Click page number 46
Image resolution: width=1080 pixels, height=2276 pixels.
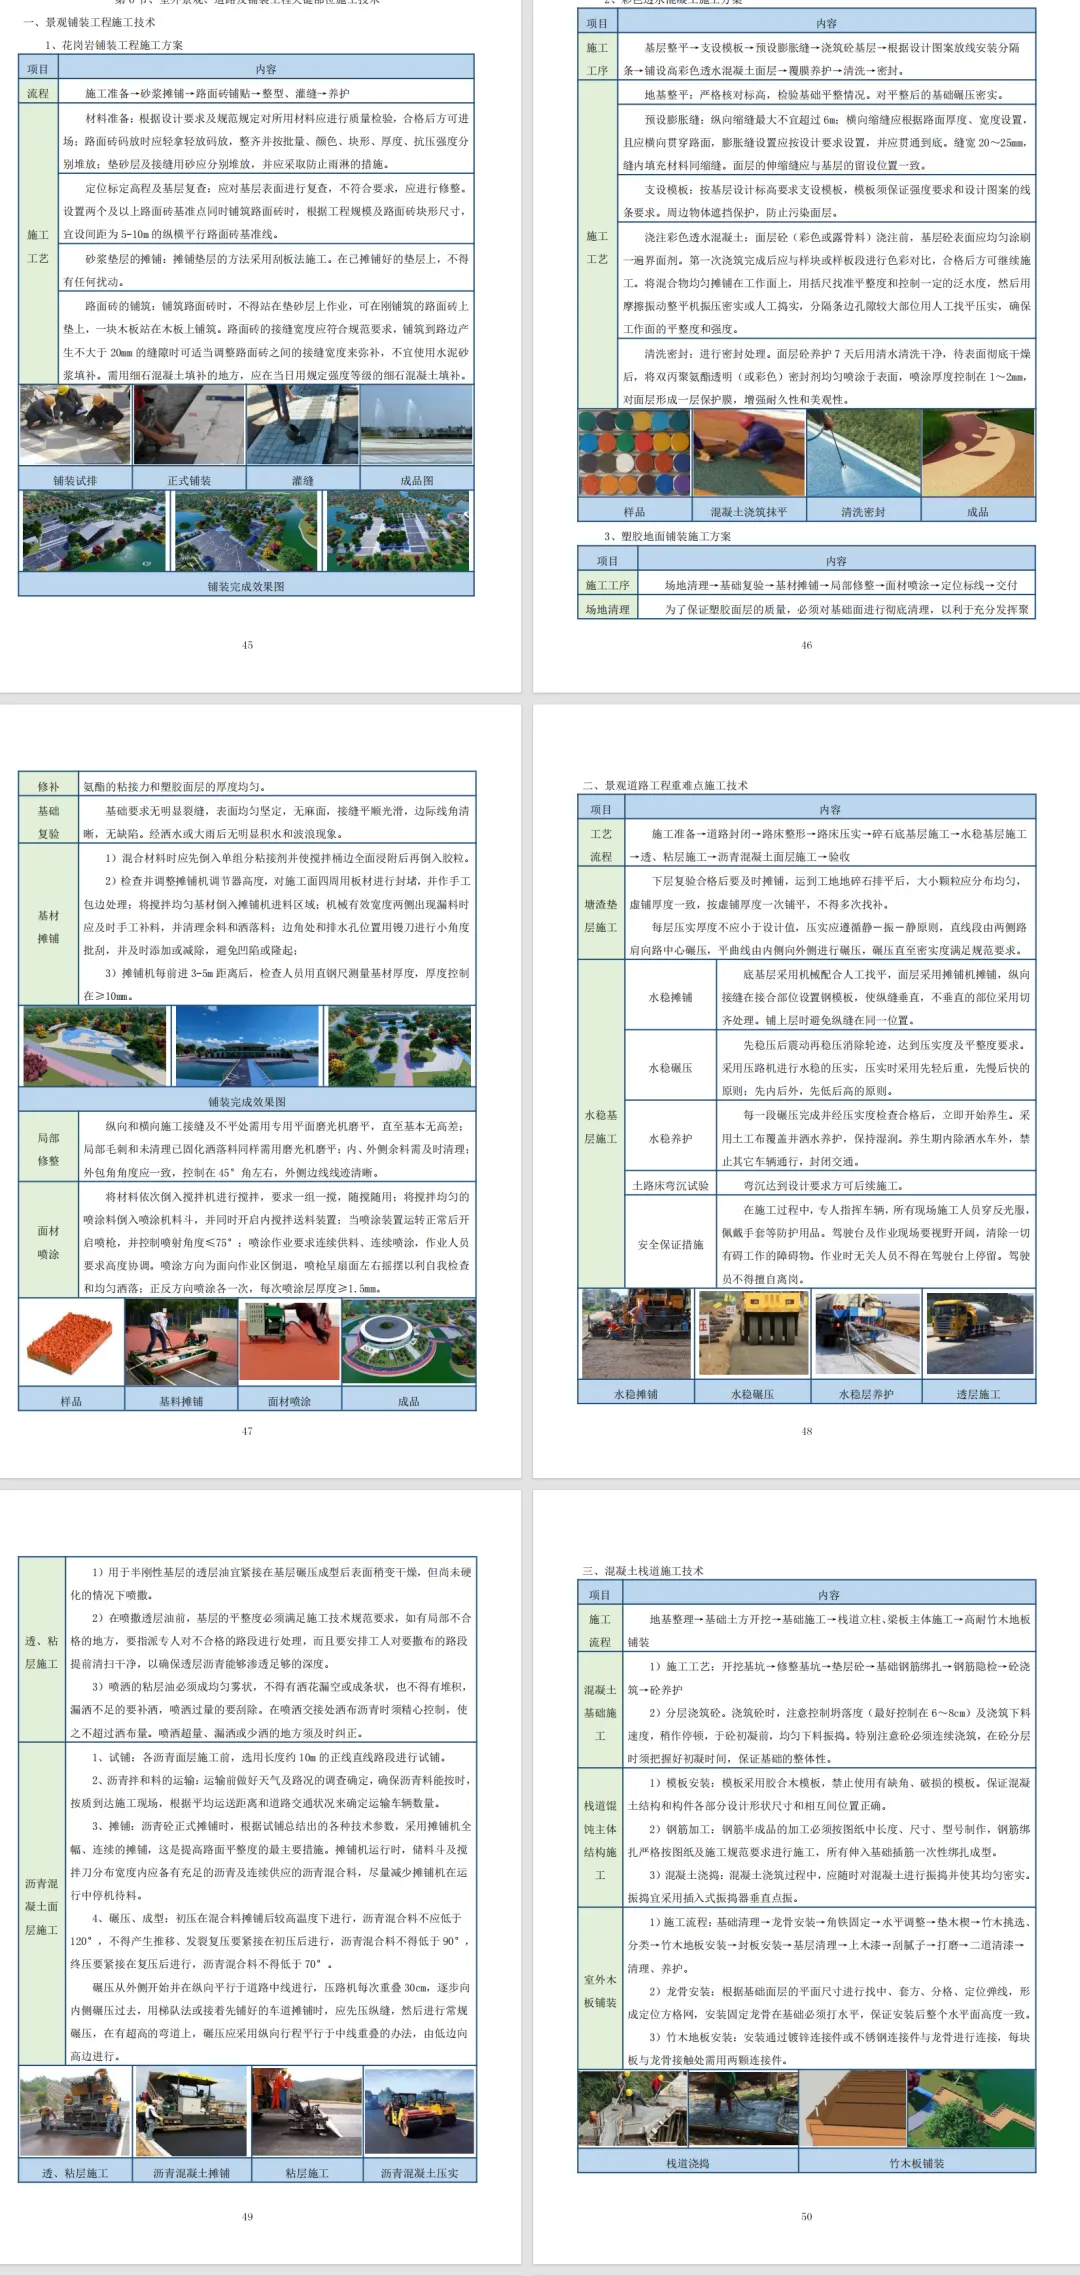[x=807, y=646]
